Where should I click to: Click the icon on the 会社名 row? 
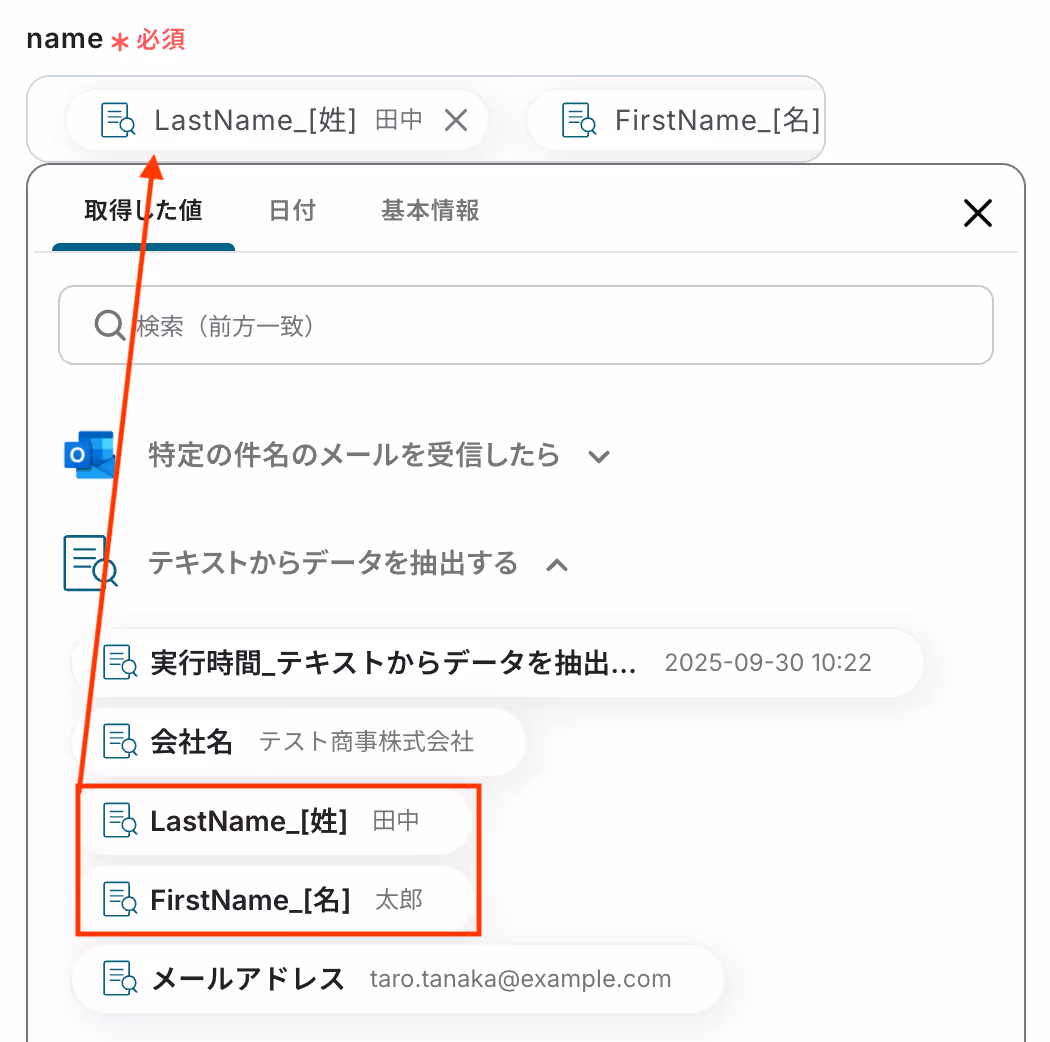(120, 741)
